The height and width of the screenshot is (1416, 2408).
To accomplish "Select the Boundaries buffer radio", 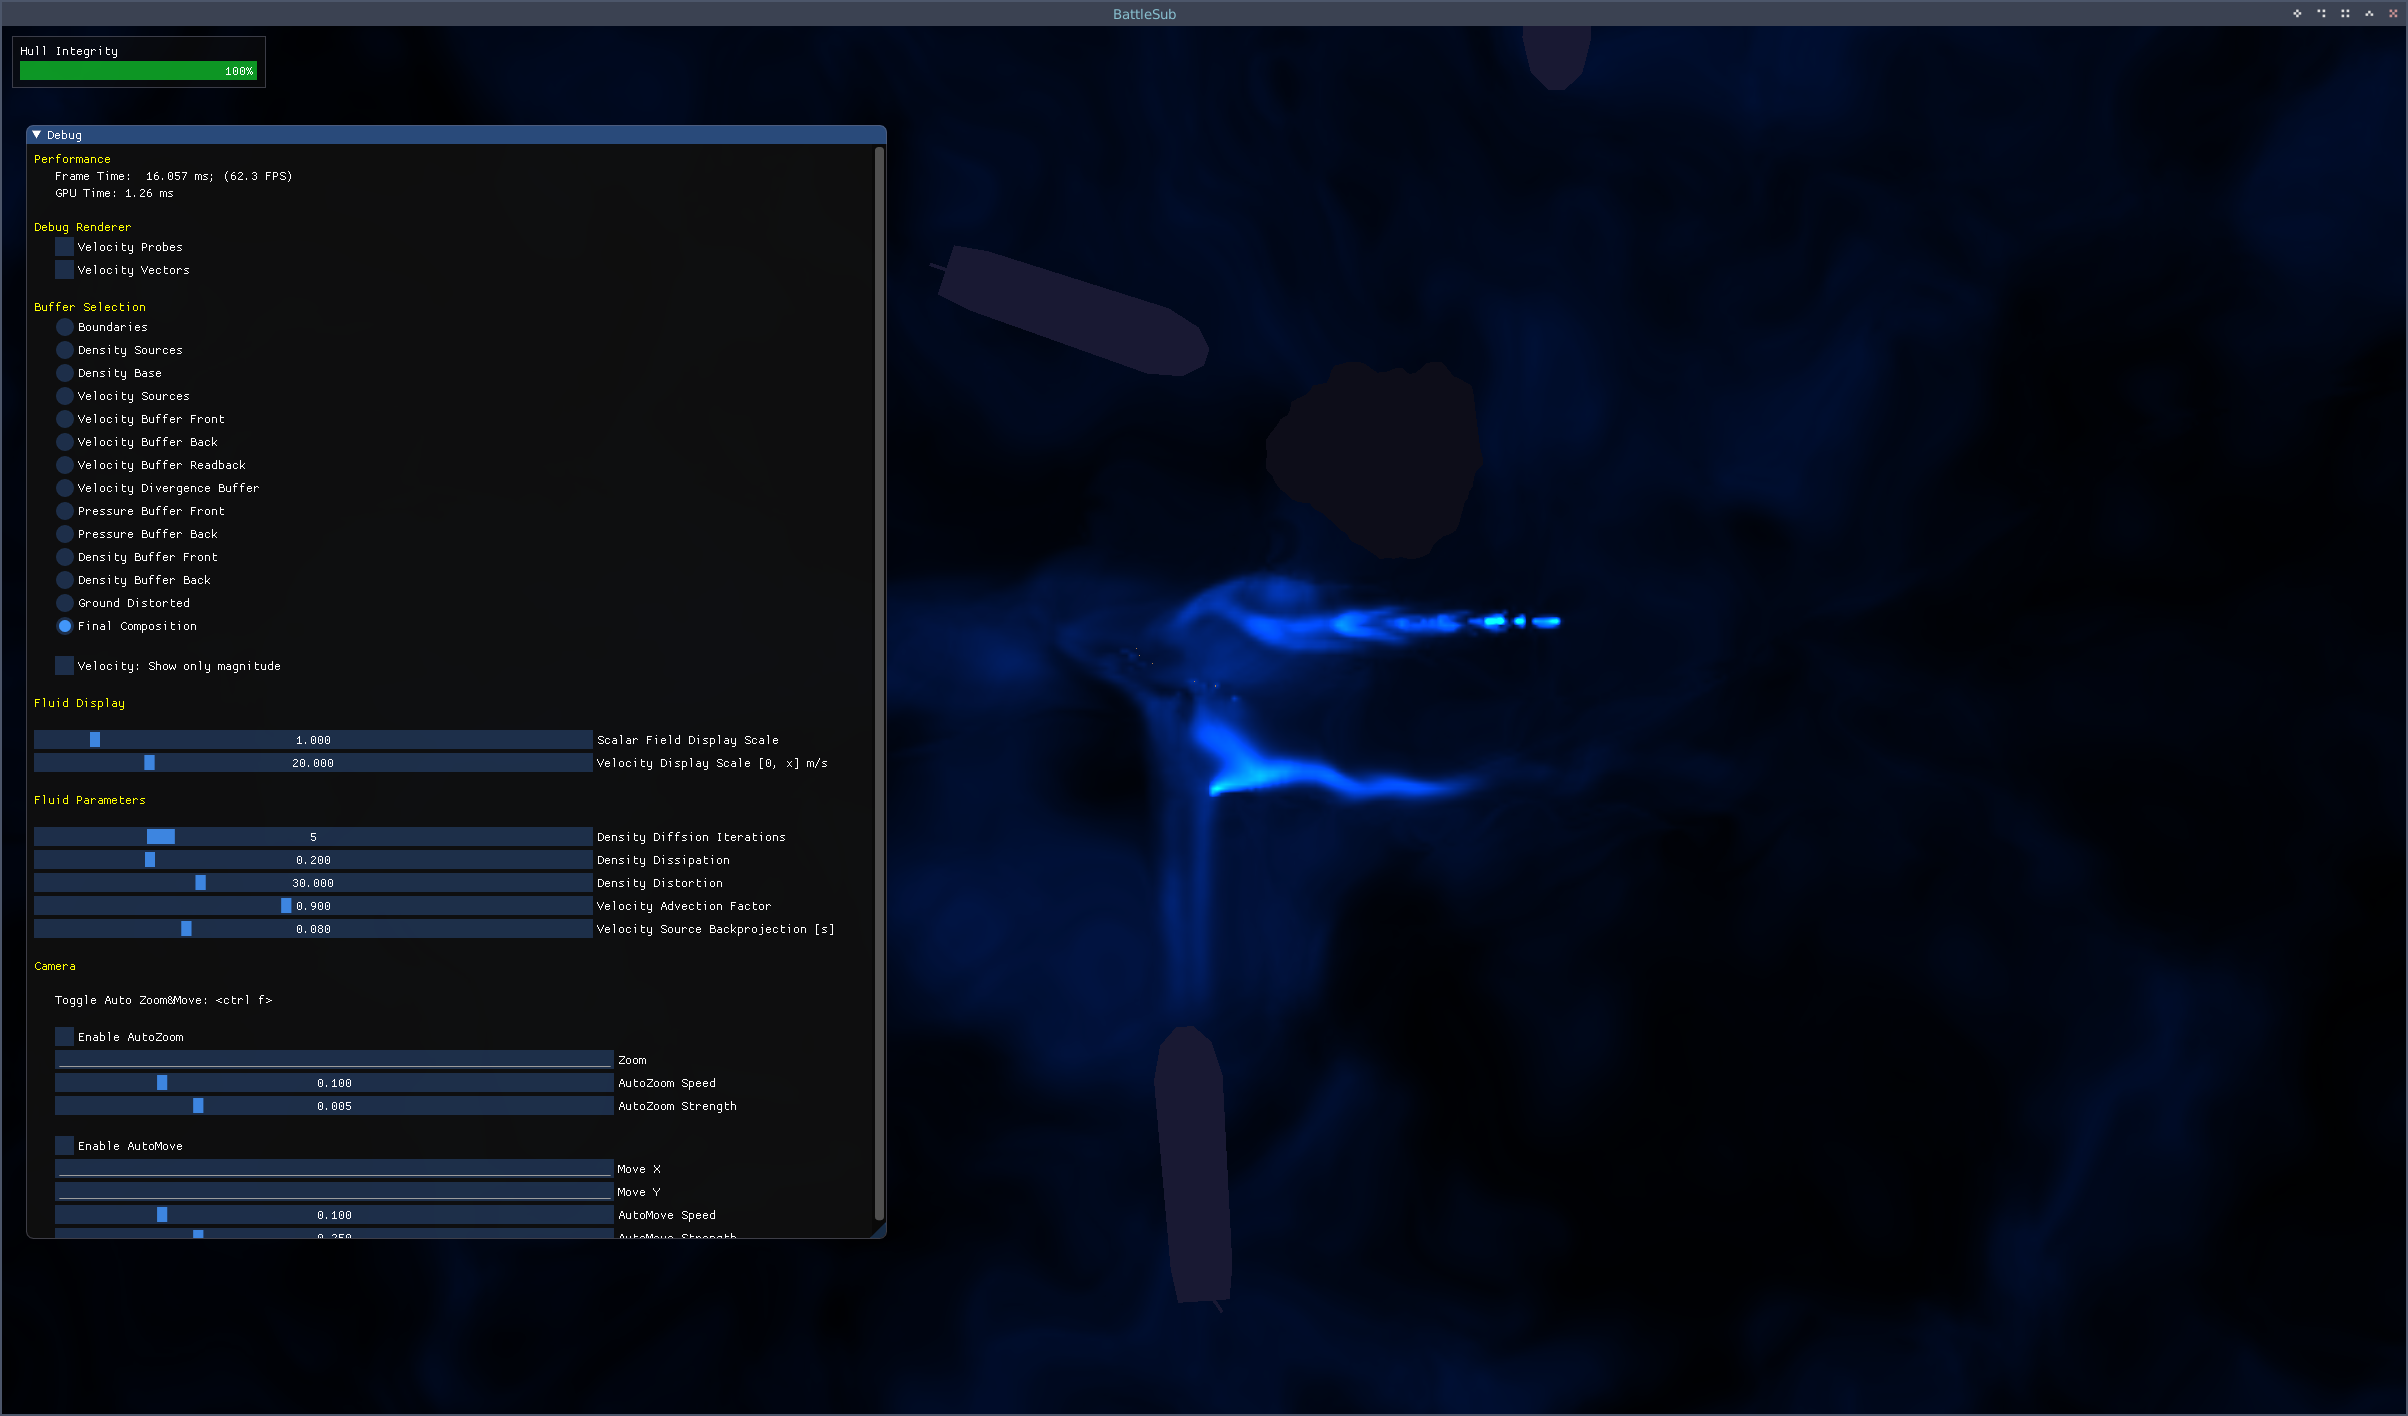I will tap(65, 327).
